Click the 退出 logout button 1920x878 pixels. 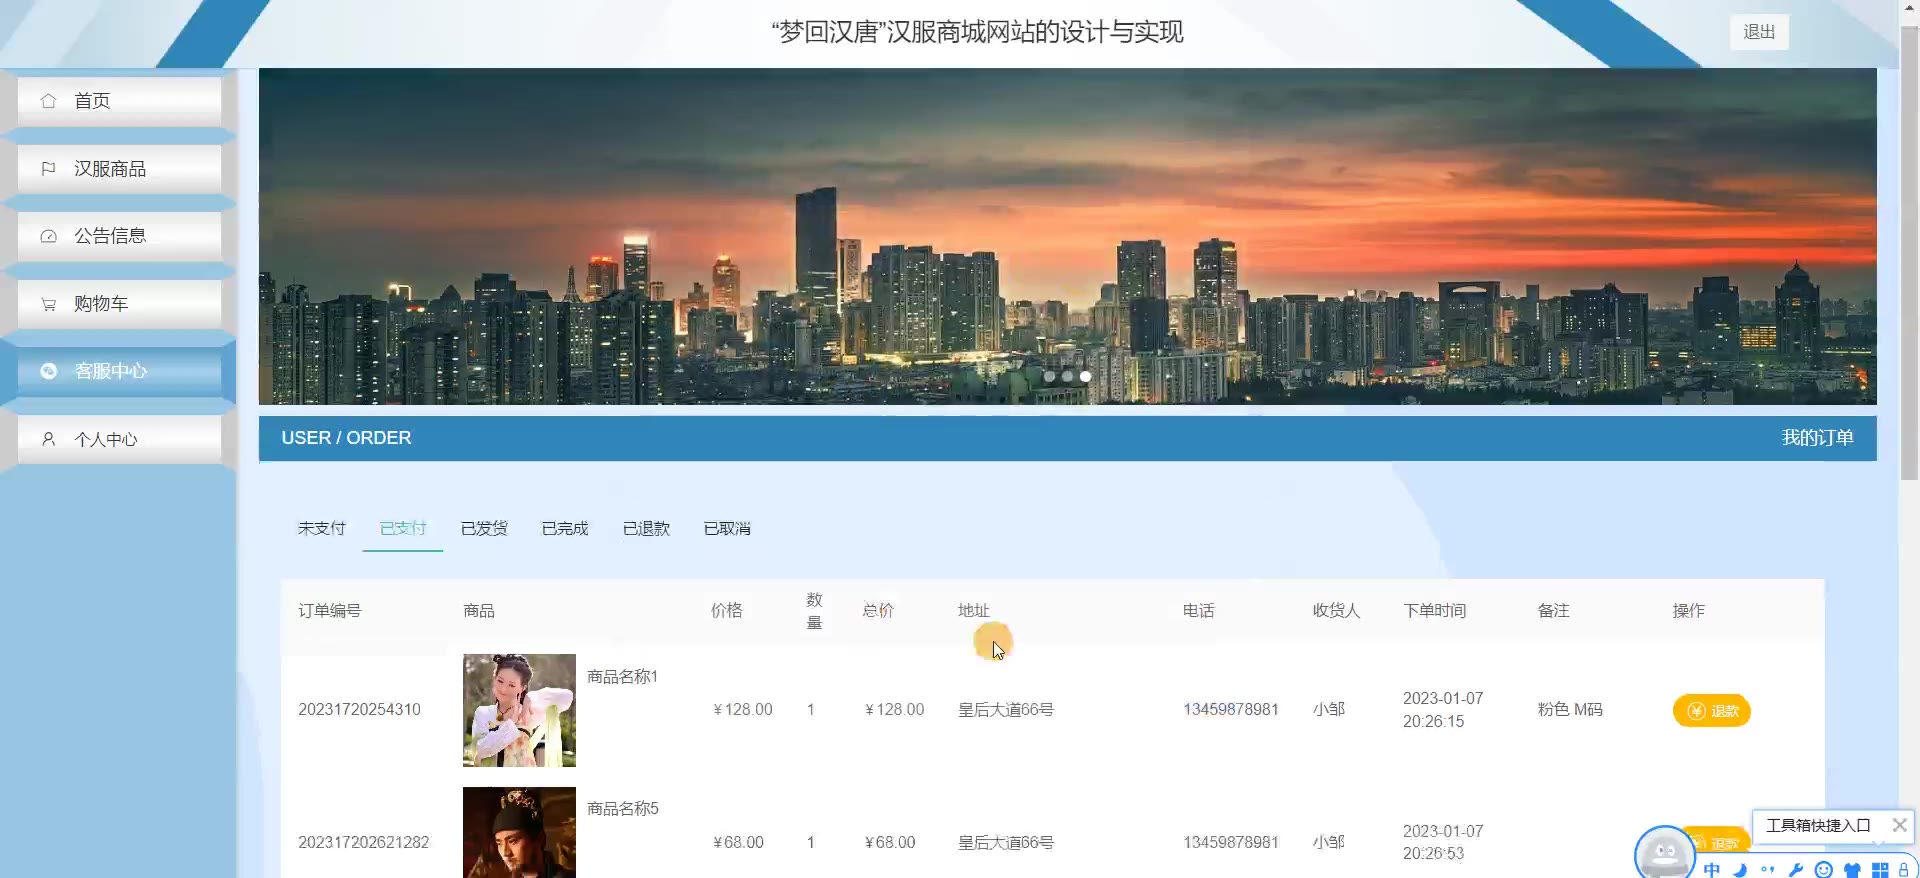point(1759,32)
